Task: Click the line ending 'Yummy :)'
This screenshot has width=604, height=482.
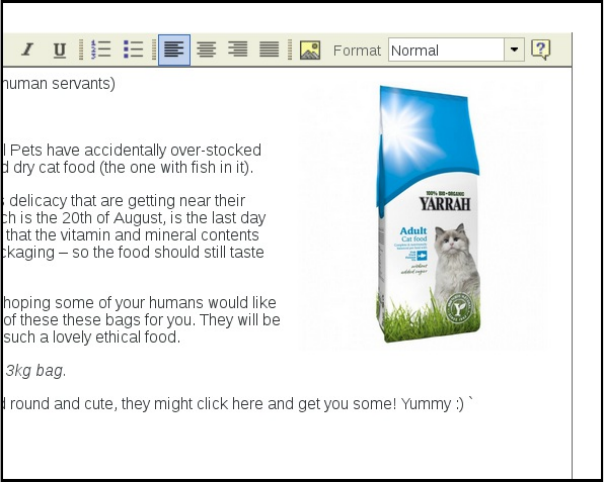Action: 237,404
